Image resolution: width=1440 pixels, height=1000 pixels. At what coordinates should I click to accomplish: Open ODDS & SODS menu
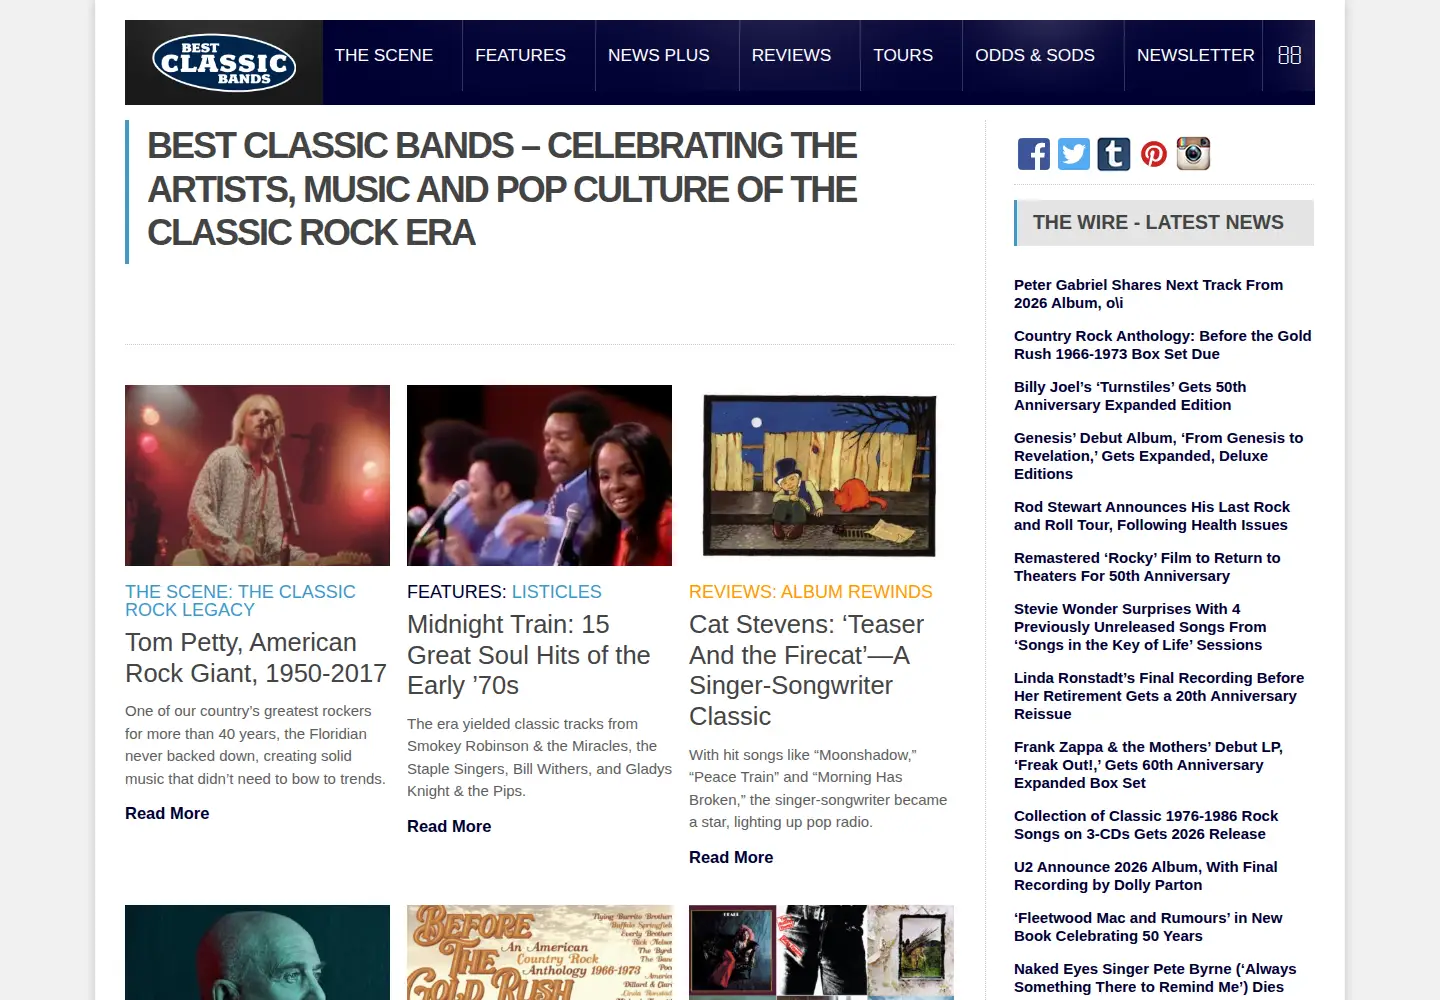click(1035, 55)
